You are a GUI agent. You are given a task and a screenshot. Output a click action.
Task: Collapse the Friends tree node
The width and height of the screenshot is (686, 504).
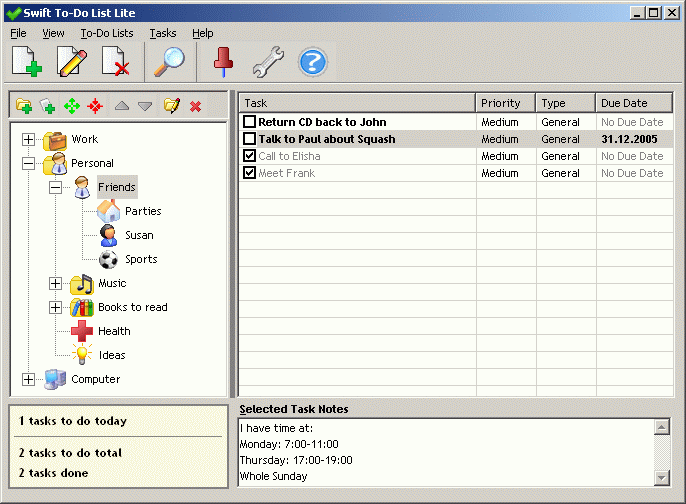[x=55, y=188]
